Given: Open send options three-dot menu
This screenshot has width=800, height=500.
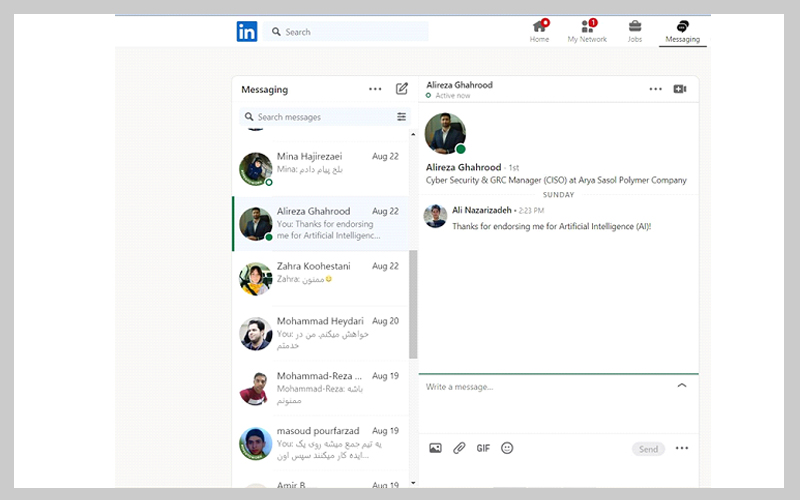Looking at the screenshot, I should coord(682,448).
